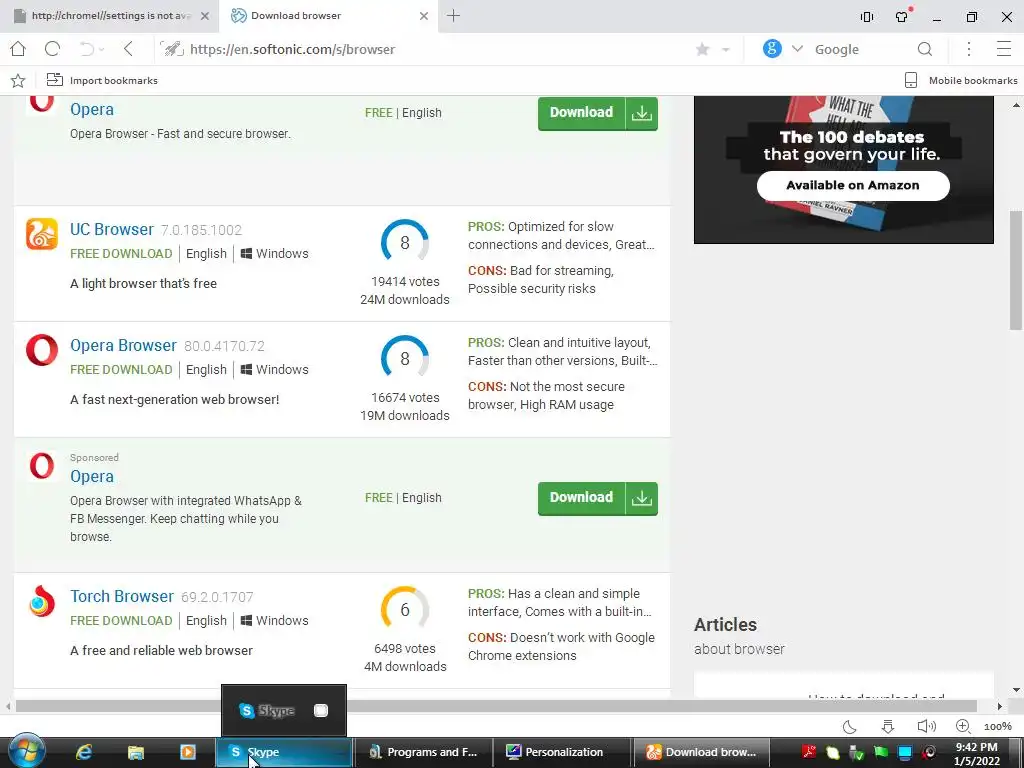The image size is (1024, 768).
Task: Click the horizontal scroll right arrow
Action: point(999,707)
